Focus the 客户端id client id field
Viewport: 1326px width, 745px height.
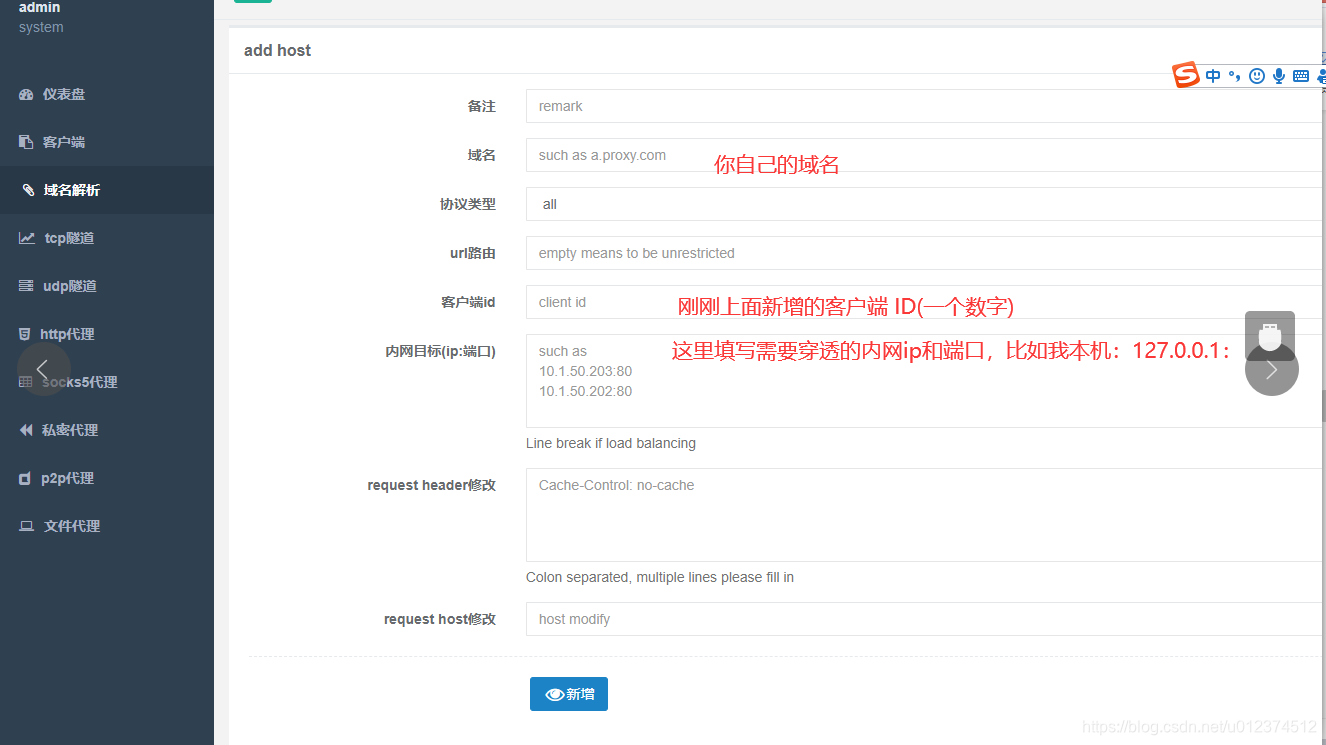[x=925, y=302]
